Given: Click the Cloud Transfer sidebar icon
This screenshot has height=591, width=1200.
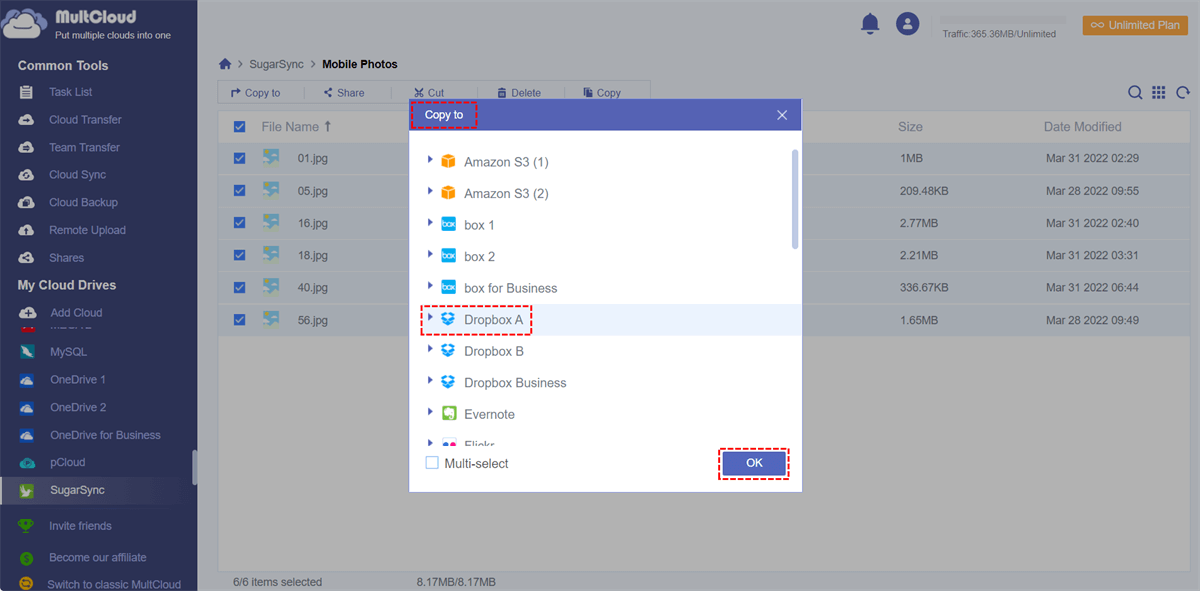Looking at the screenshot, I should tap(27, 120).
